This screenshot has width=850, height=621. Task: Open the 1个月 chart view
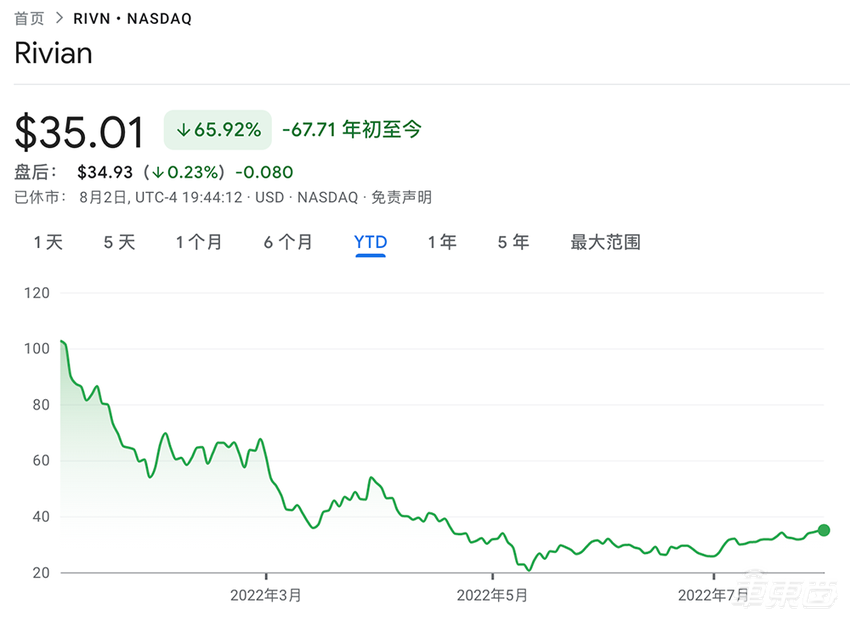(x=199, y=242)
